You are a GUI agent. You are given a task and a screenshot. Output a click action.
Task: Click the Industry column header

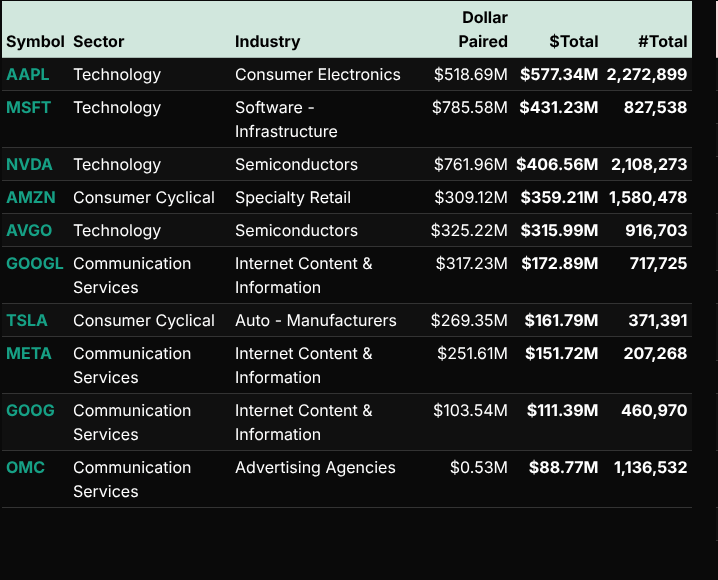point(267,42)
